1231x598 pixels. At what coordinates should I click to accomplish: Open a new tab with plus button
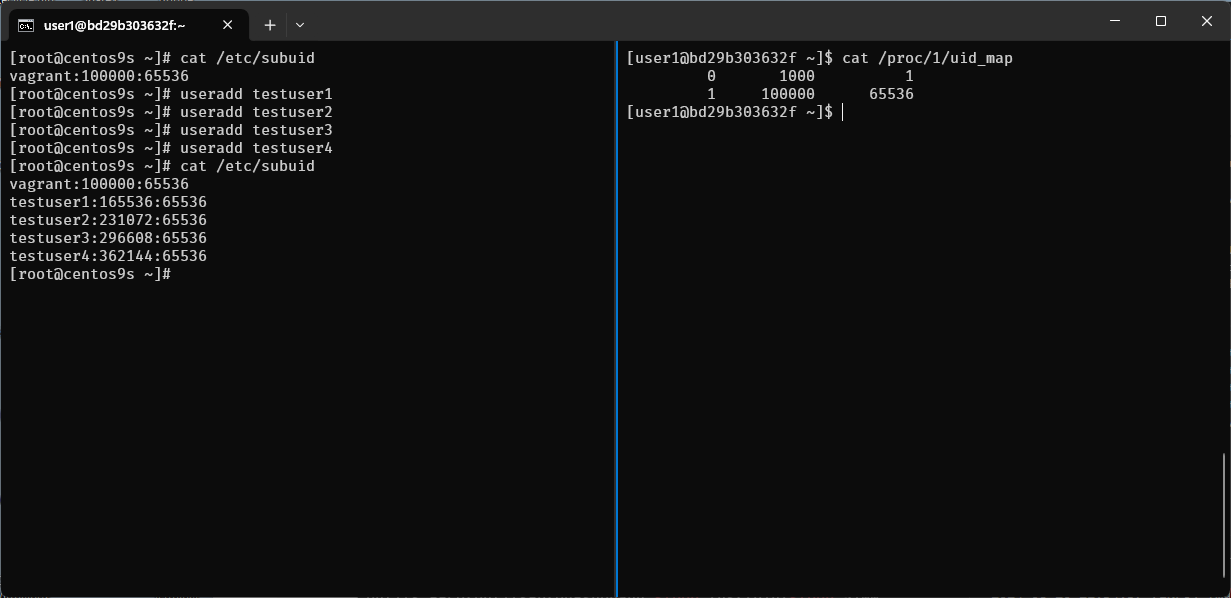coord(269,25)
